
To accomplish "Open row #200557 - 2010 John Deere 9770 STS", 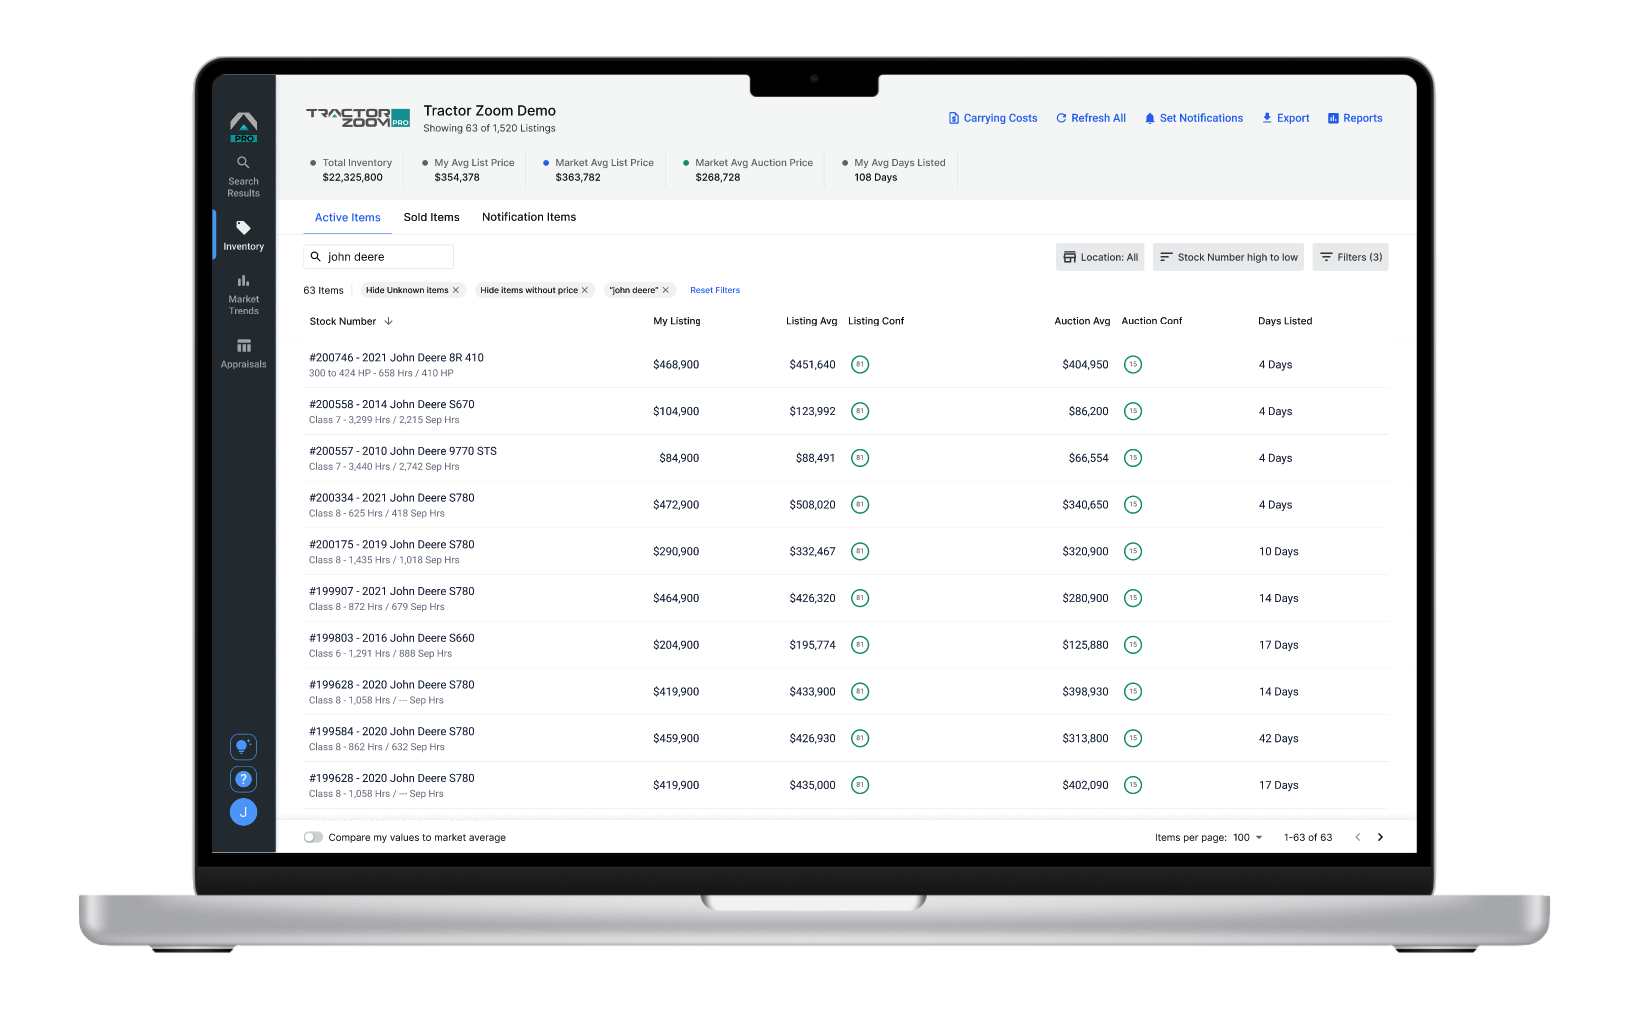I will coord(845,458).
